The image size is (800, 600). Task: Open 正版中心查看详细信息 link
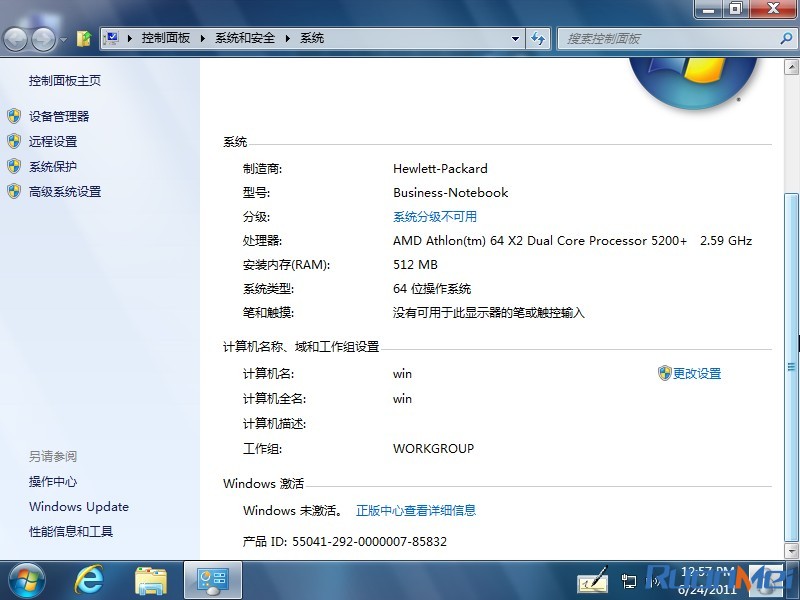pyautogui.click(x=416, y=510)
